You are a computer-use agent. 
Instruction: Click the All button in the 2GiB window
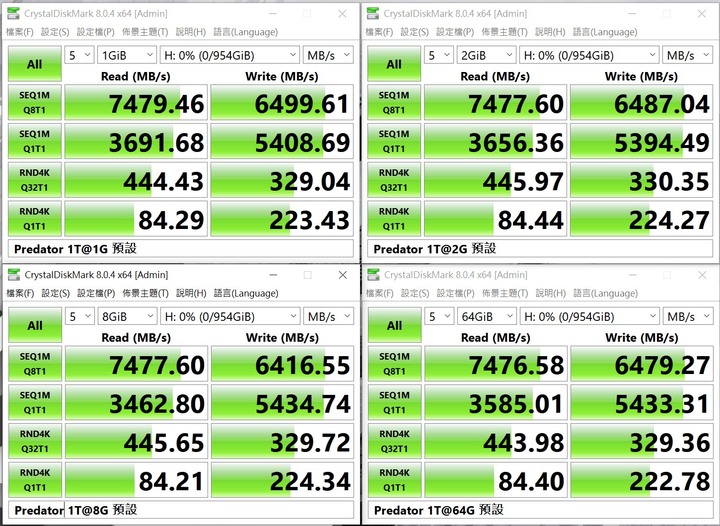pos(394,64)
